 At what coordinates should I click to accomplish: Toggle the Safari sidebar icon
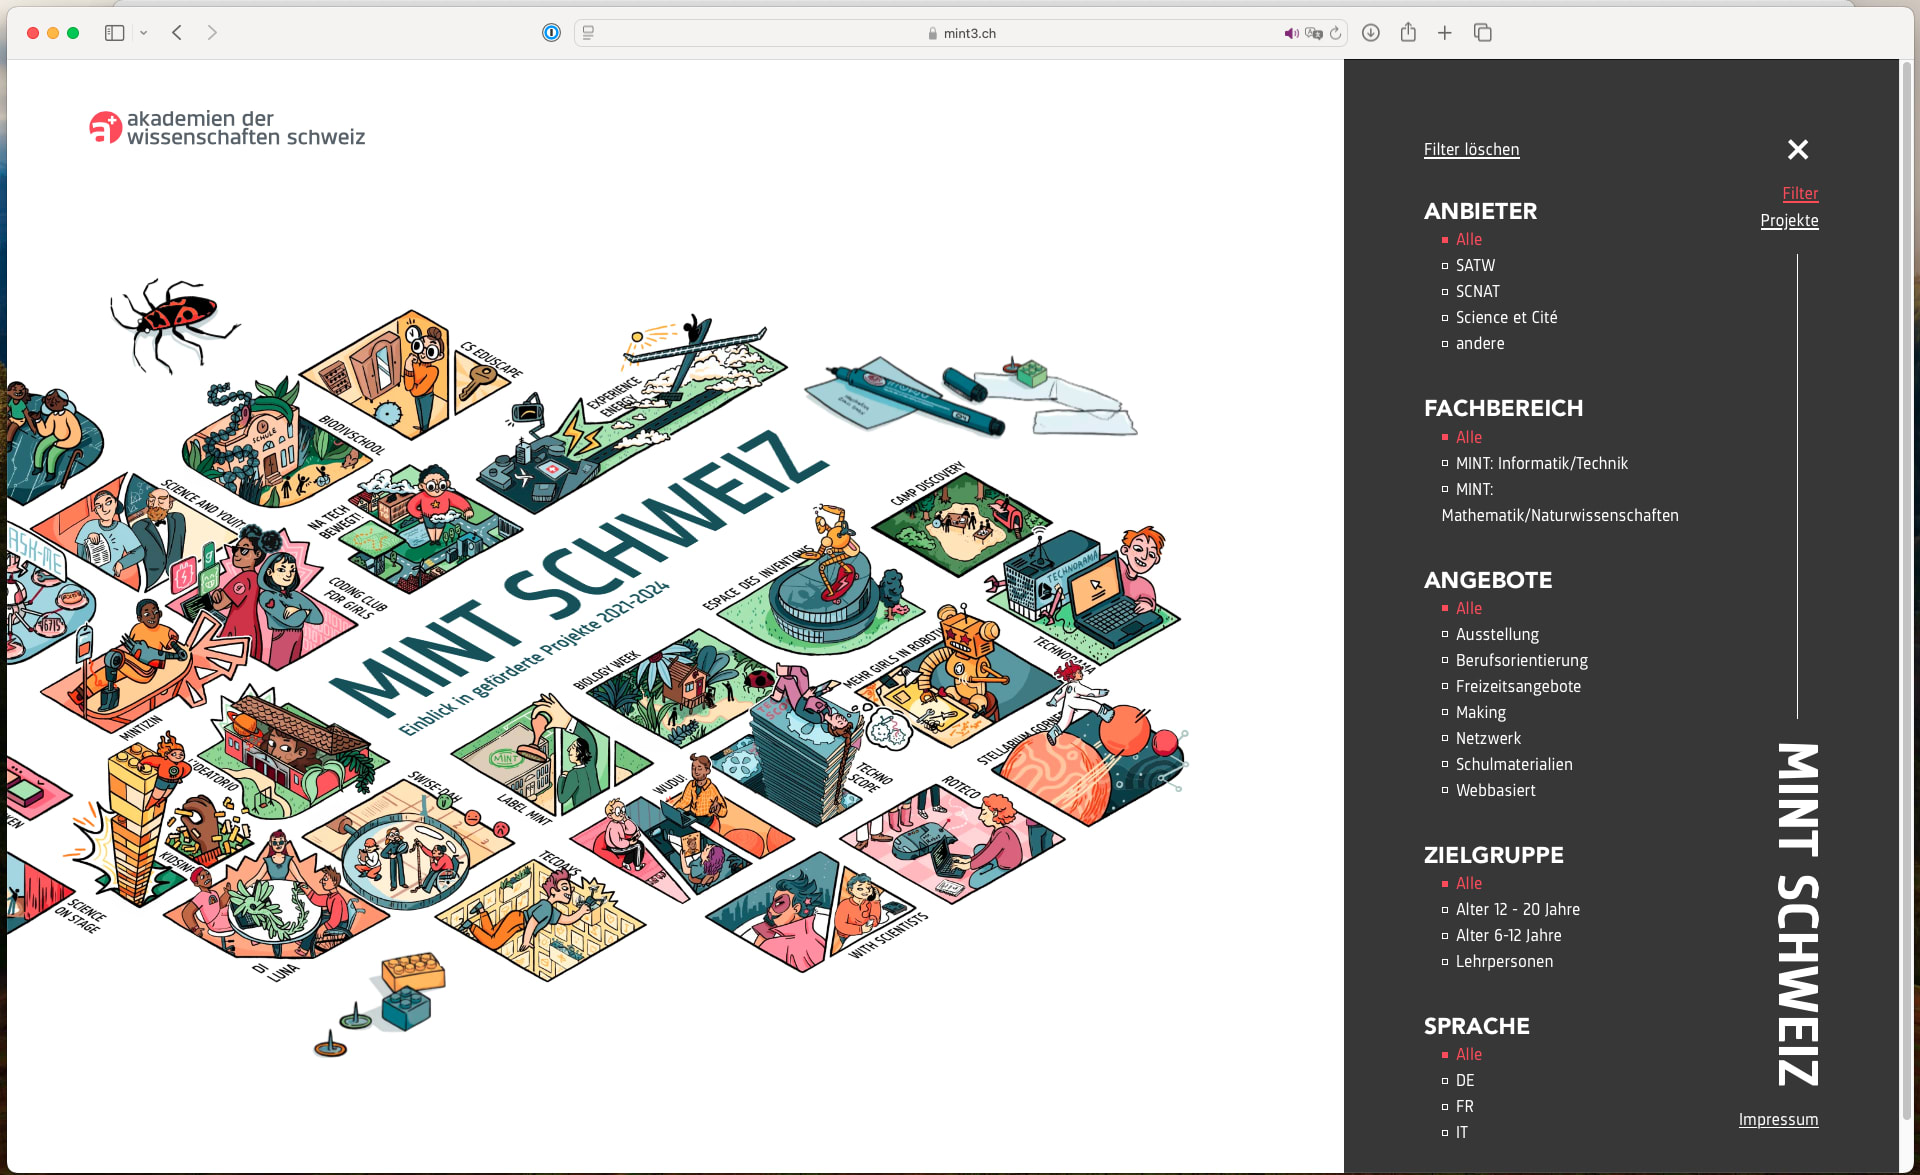(x=115, y=33)
